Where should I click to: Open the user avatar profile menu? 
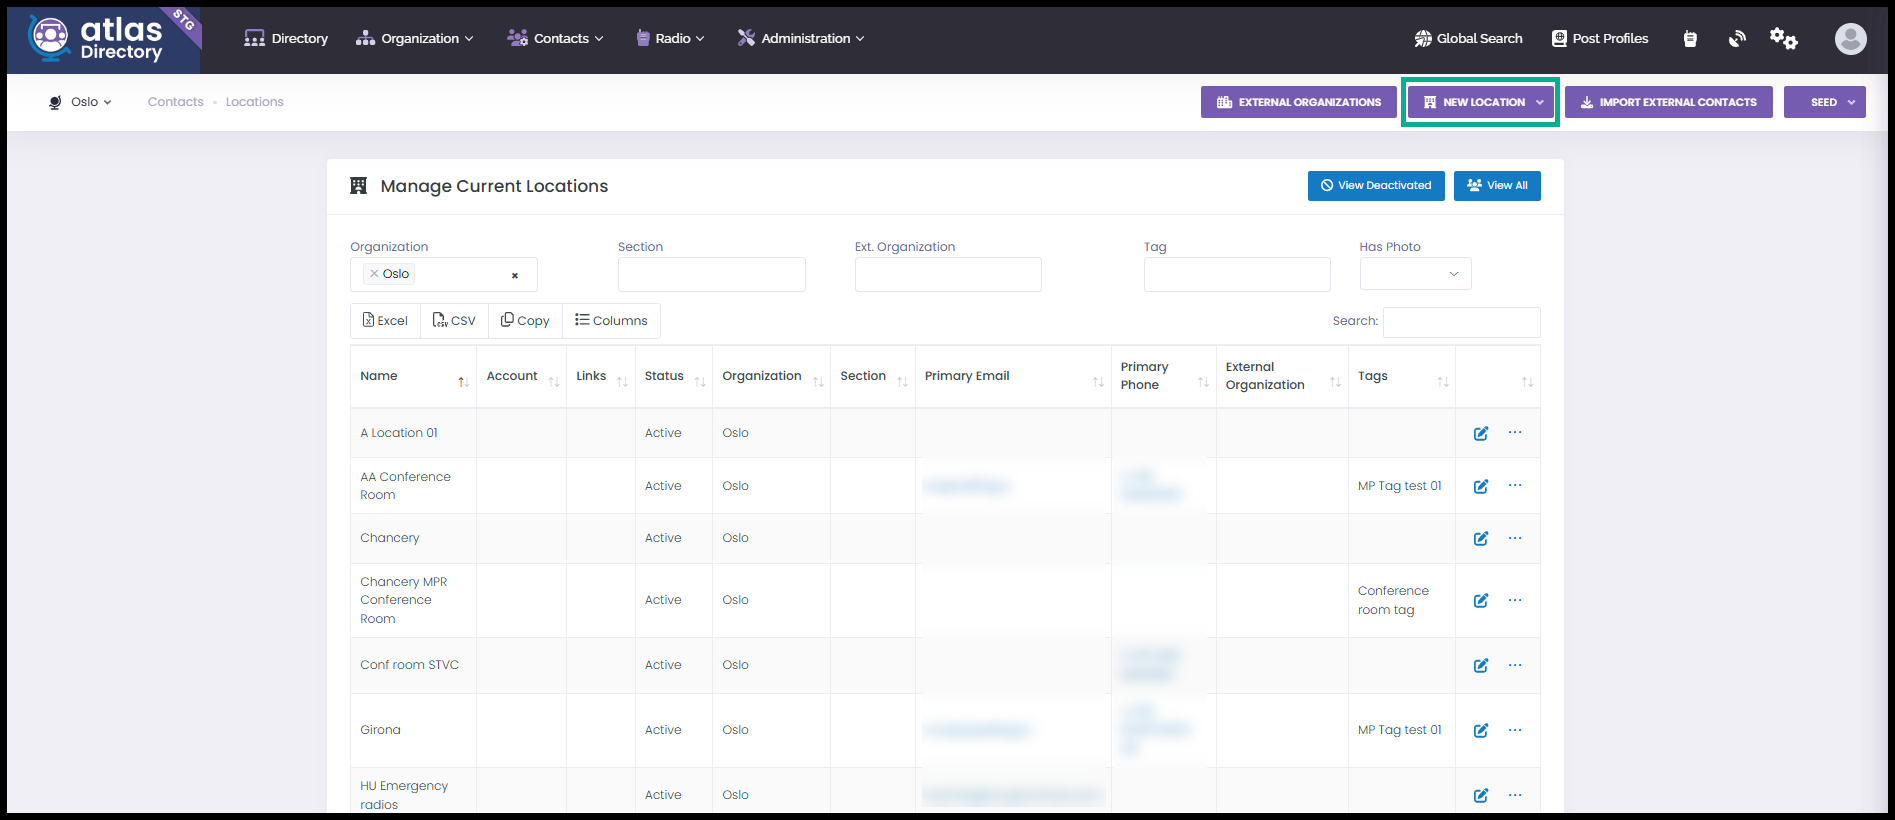coord(1850,39)
